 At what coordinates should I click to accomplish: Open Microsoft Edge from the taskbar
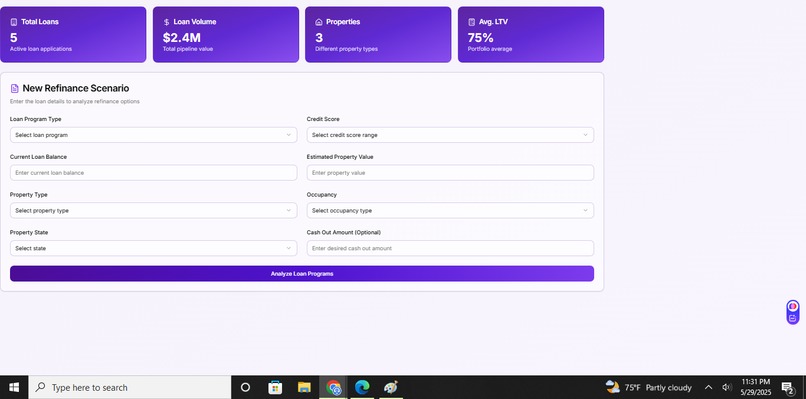tap(362, 387)
